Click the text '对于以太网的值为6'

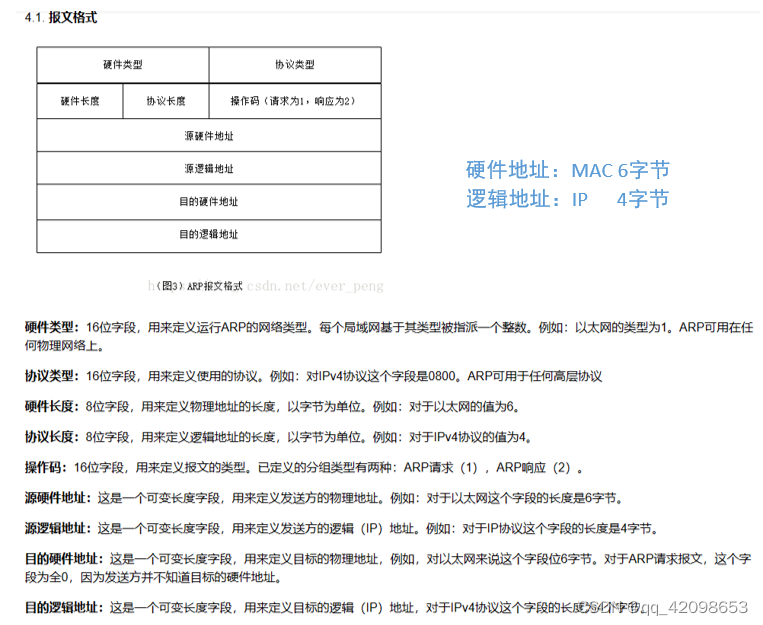pyautogui.click(x=462, y=406)
